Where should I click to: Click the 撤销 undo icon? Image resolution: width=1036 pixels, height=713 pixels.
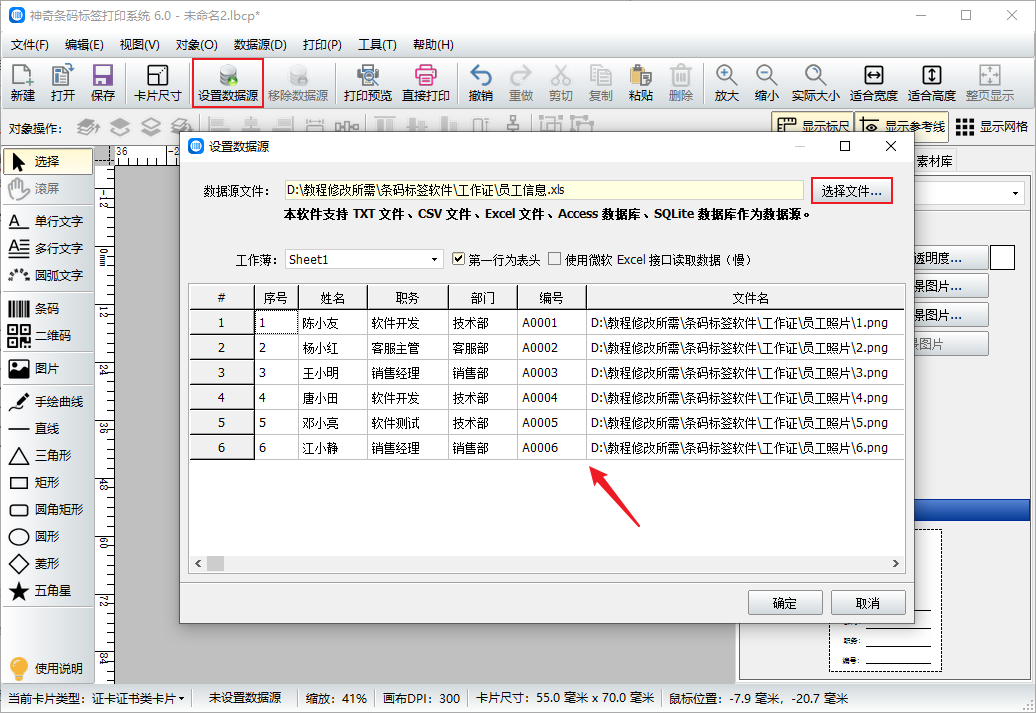pos(480,82)
